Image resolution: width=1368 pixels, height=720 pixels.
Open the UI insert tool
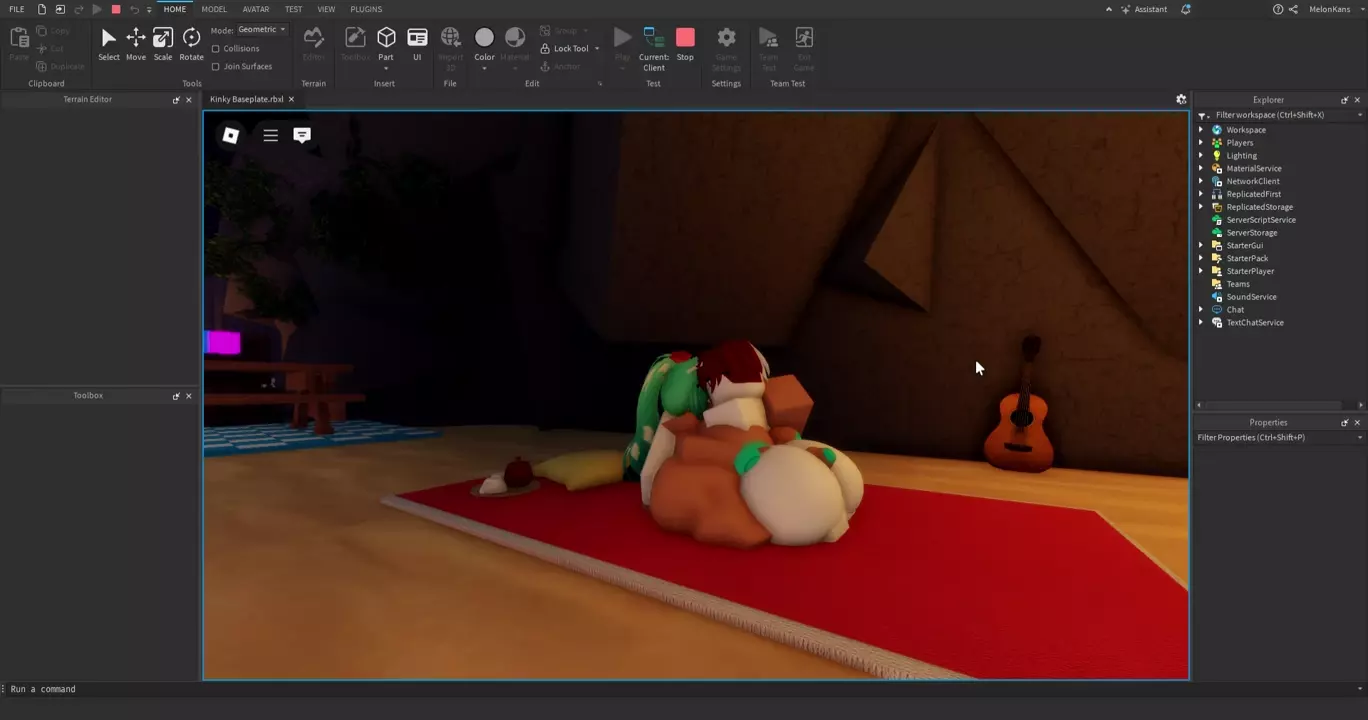pos(417,43)
